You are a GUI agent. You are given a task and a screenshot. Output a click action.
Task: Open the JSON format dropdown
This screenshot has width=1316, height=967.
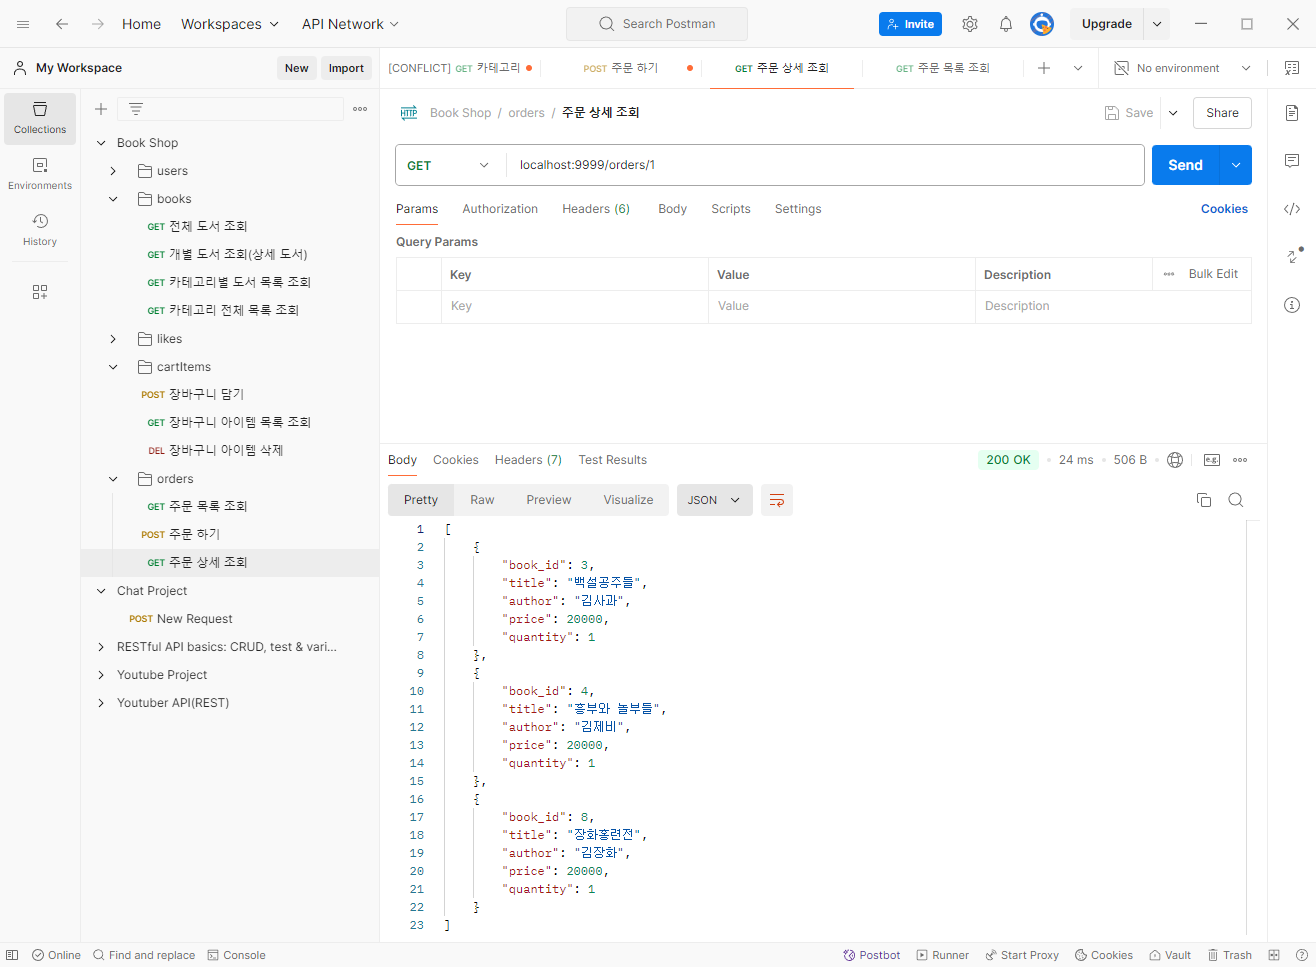click(714, 500)
